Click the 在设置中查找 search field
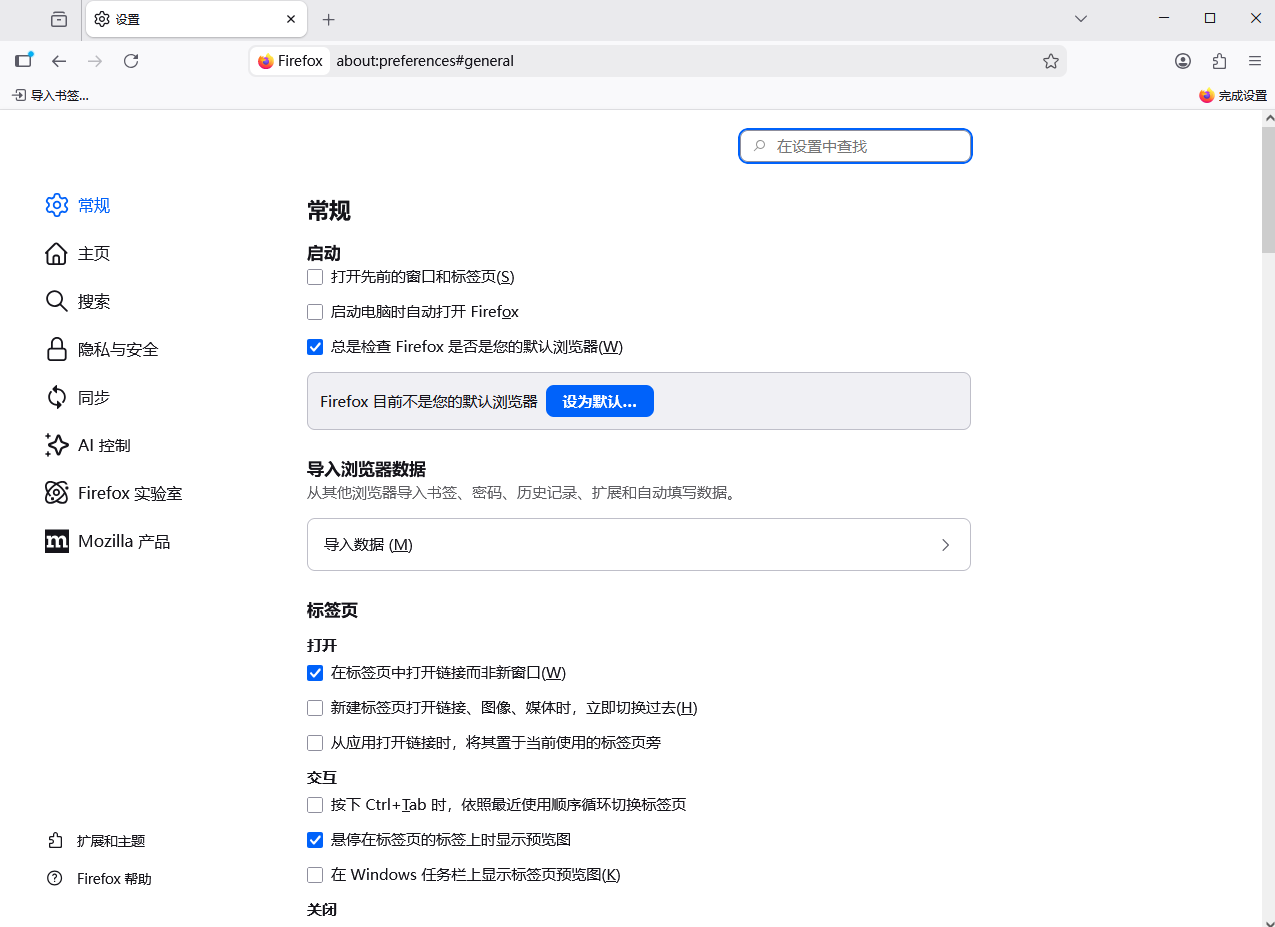Viewport: 1275px width, 927px height. (x=855, y=146)
